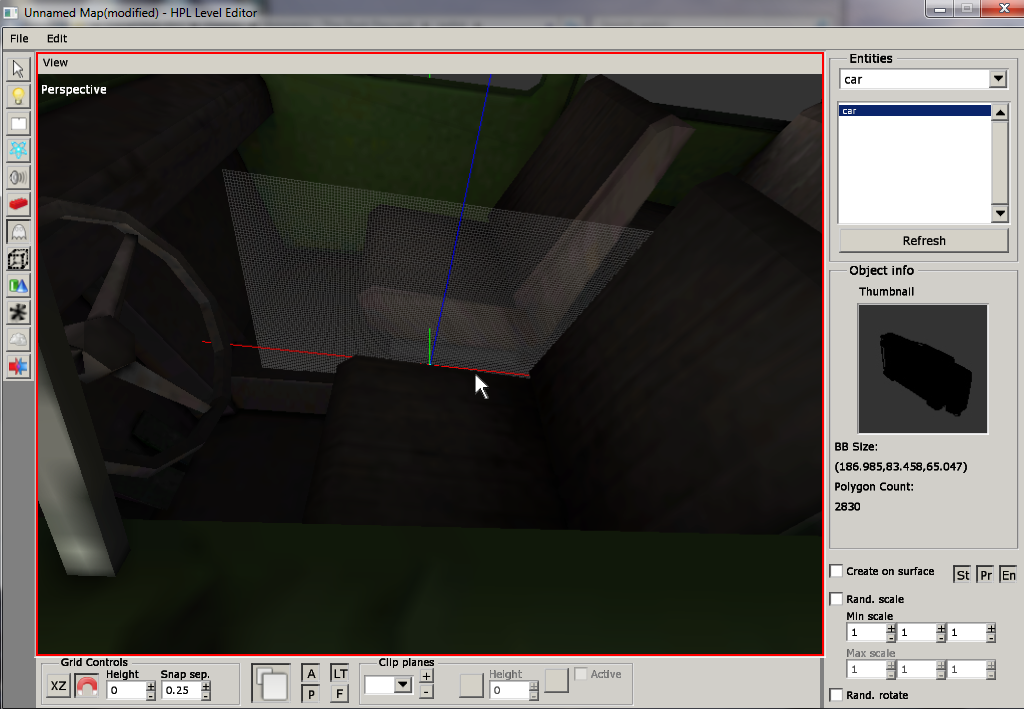Click the XZ grid plane button

tap(59, 687)
